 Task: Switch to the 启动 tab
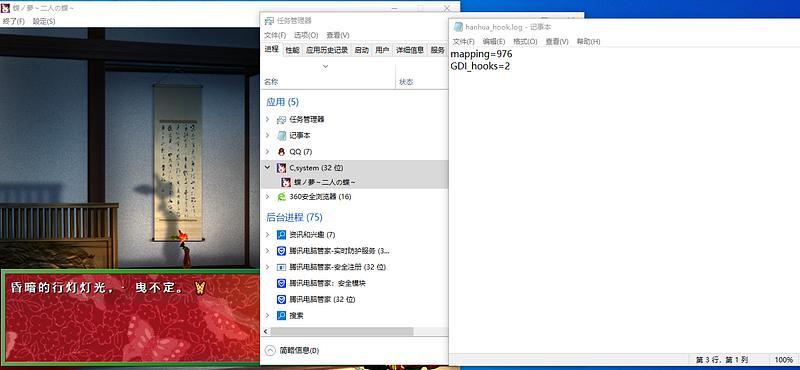pyautogui.click(x=362, y=50)
